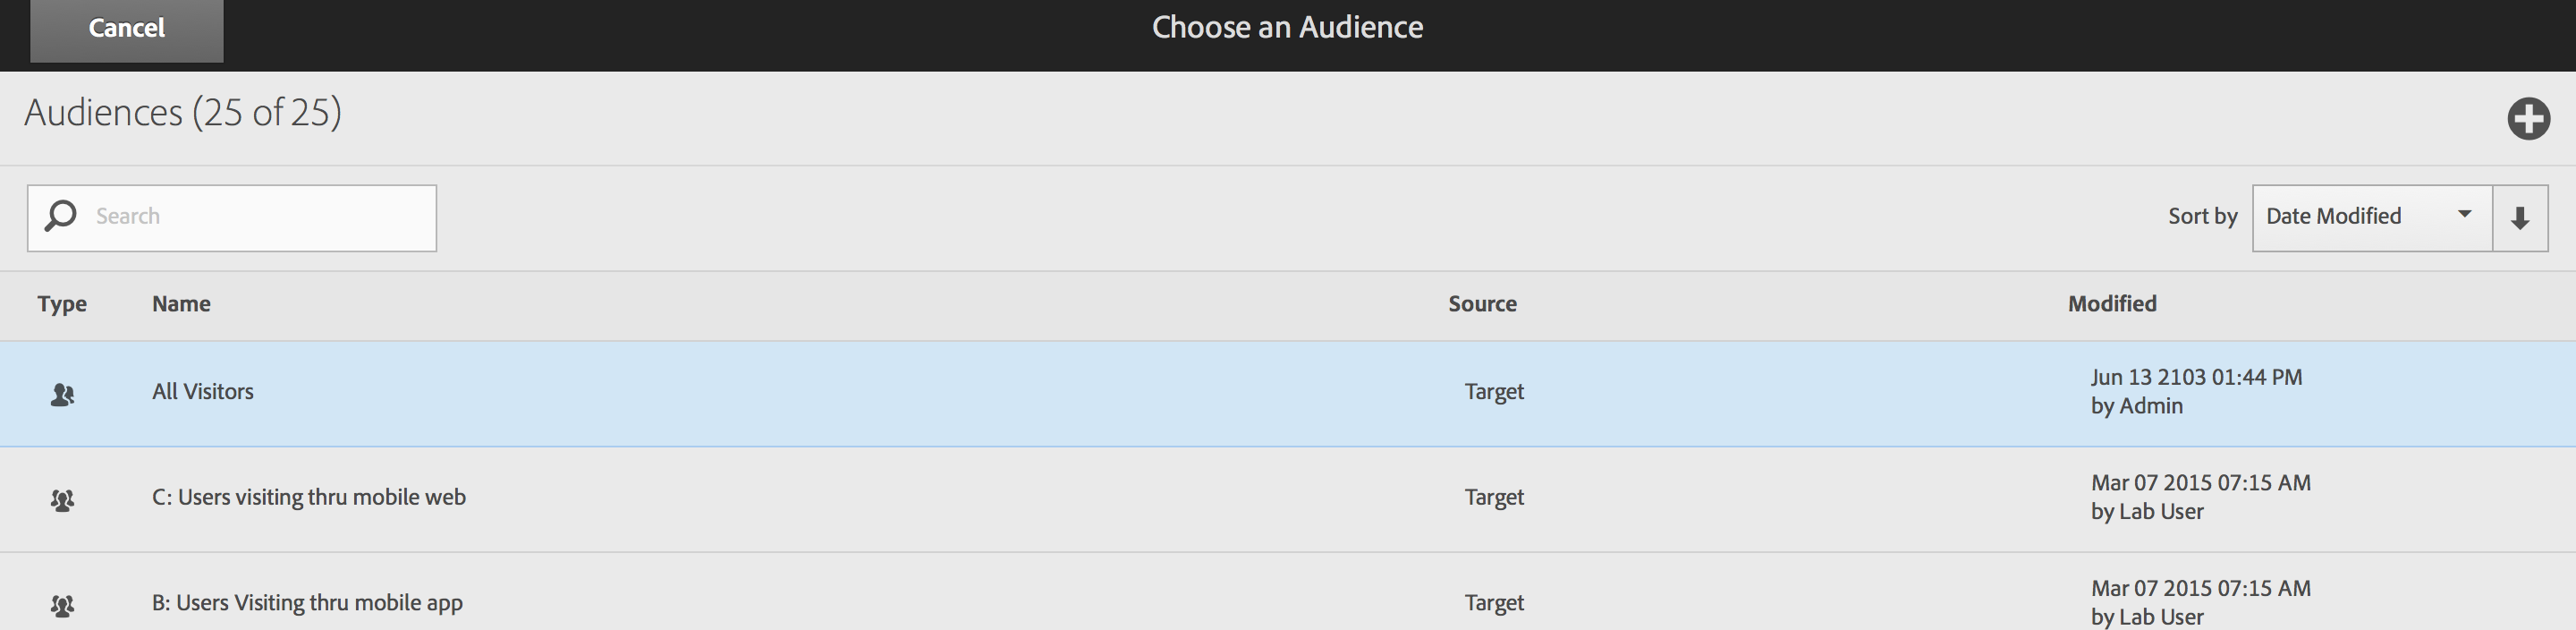Click the mobile app audience type icon
Image resolution: width=2576 pixels, height=630 pixels.
(x=62, y=605)
